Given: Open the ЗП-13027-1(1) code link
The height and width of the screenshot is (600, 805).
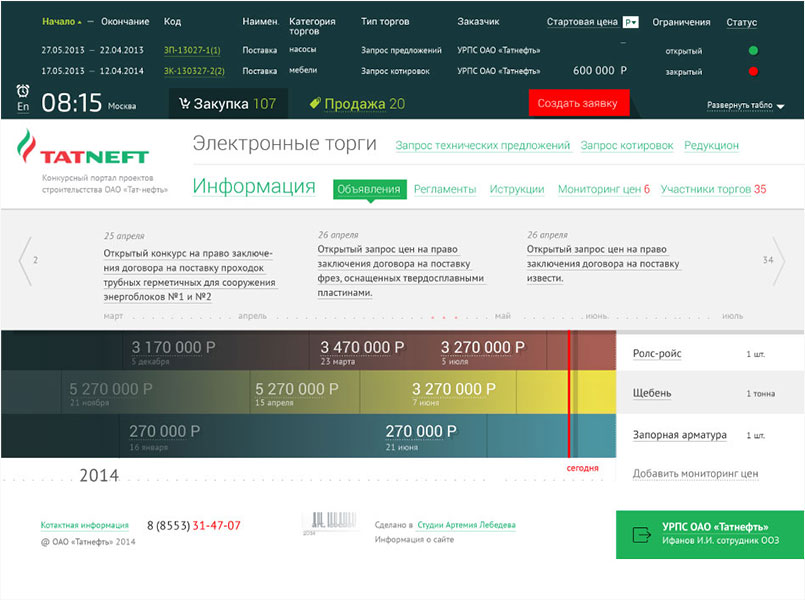Looking at the screenshot, I should pyautogui.click(x=192, y=50).
